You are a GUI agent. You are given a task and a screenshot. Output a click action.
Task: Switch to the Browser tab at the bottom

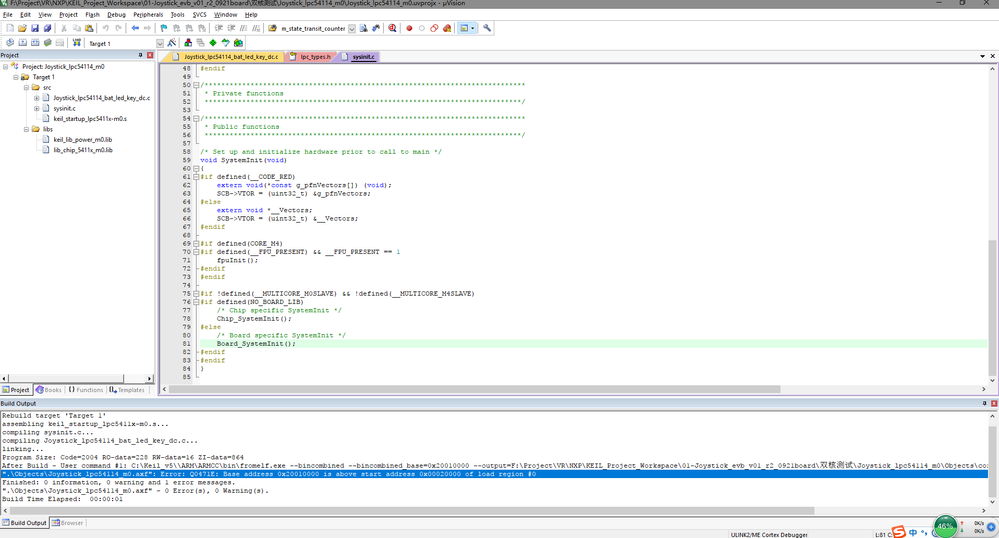point(68,523)
